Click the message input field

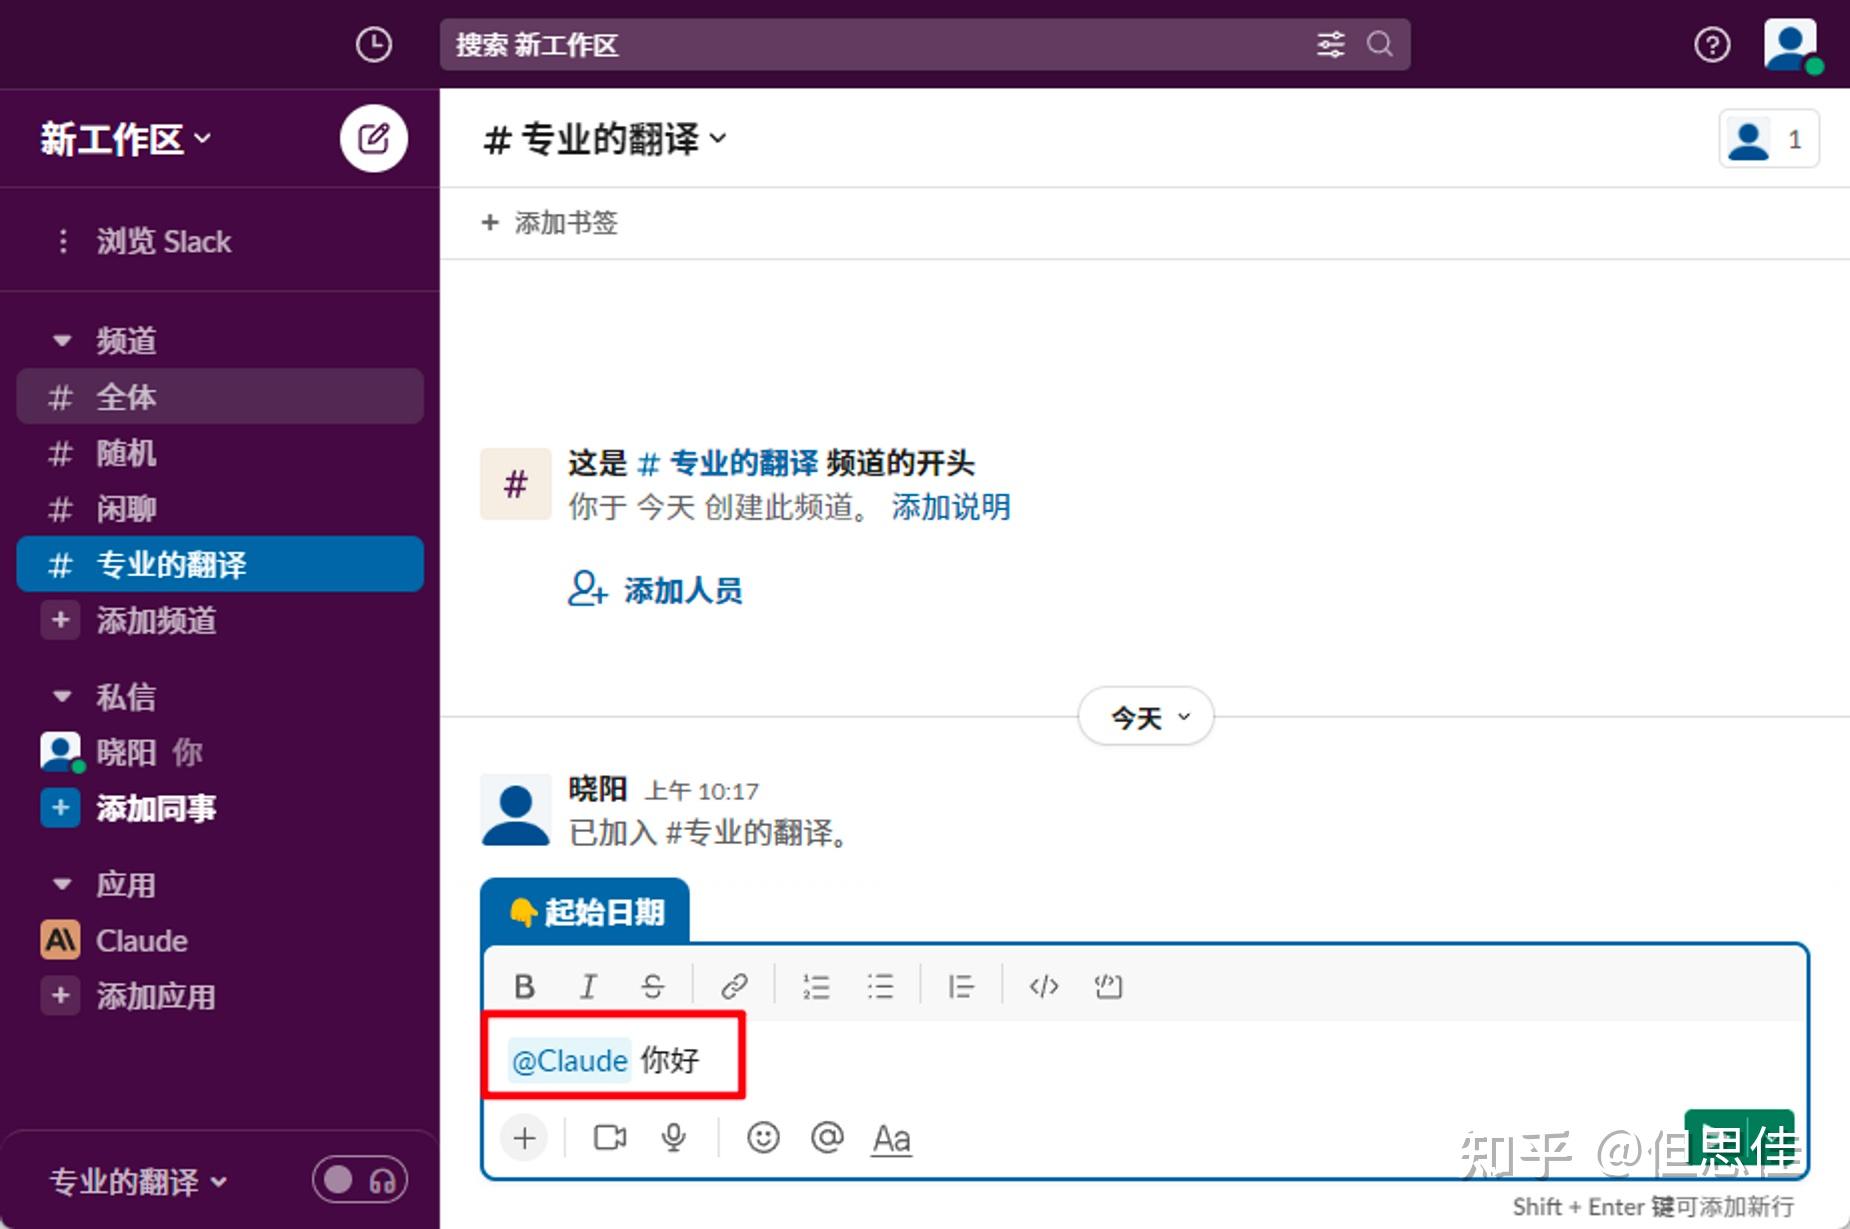1146,1060
